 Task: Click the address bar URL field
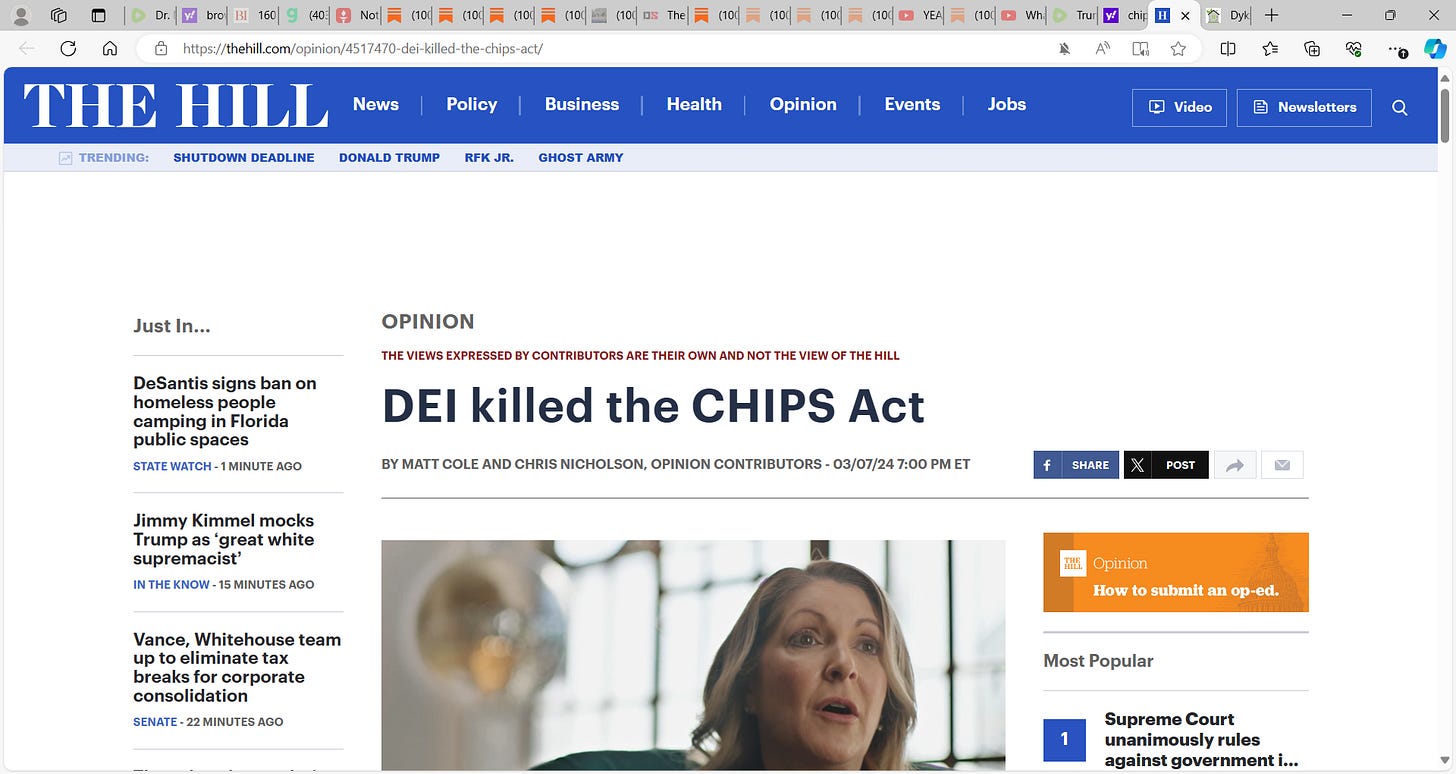pos(600,48)
